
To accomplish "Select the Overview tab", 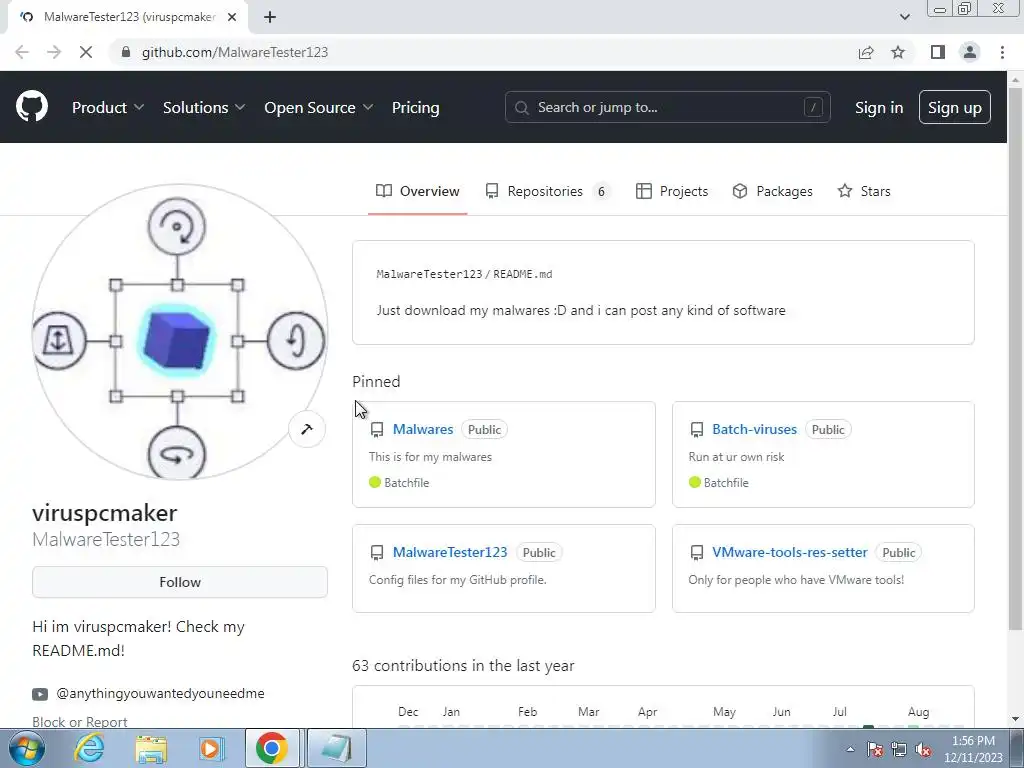I will 417,191.
